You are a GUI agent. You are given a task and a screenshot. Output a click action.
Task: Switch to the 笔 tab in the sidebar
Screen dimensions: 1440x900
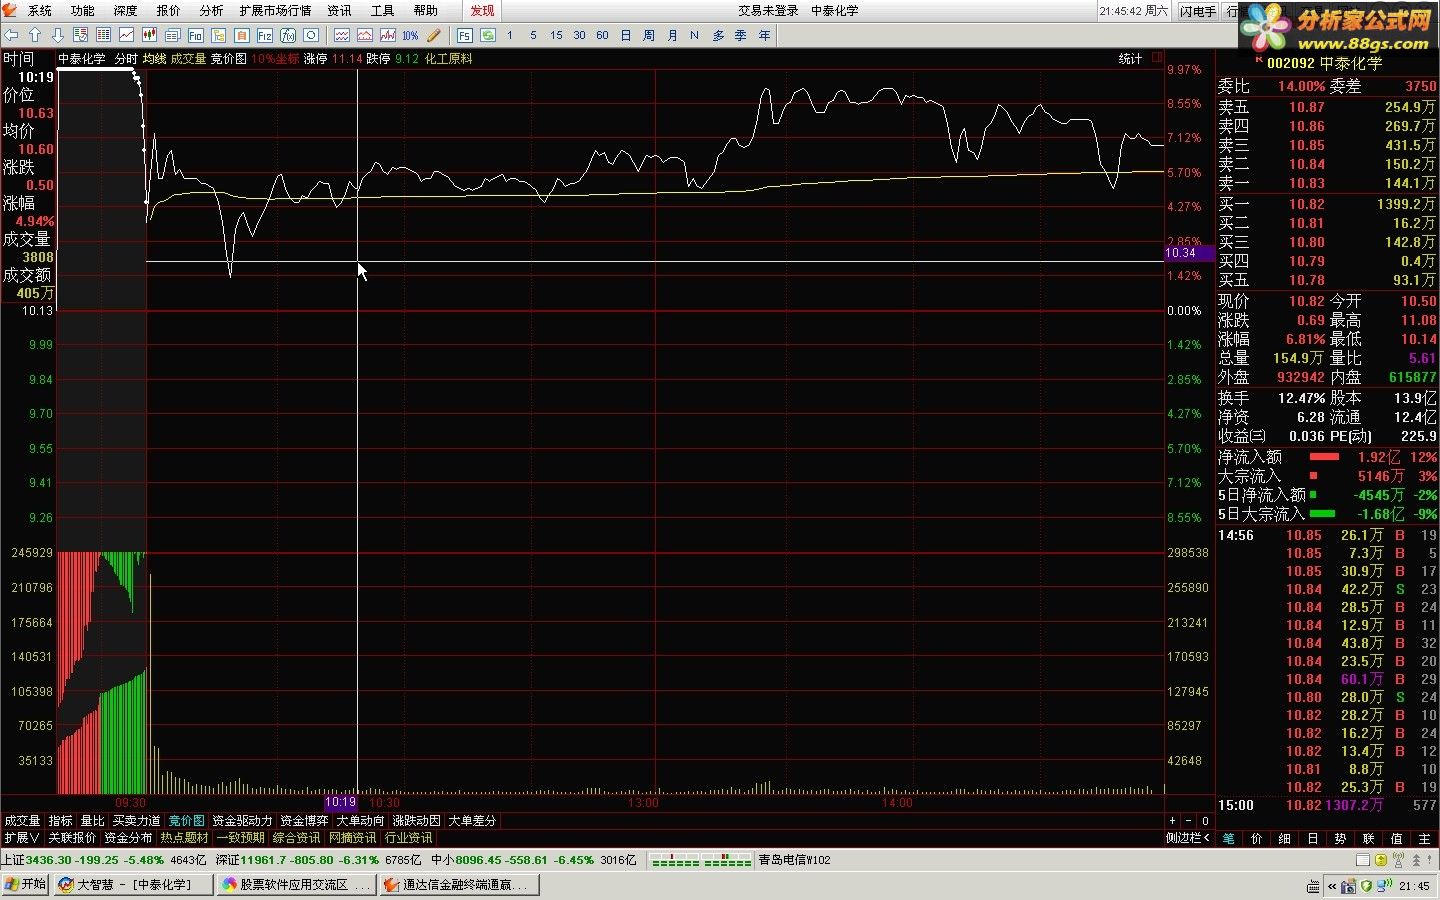tap(1229, 838)
